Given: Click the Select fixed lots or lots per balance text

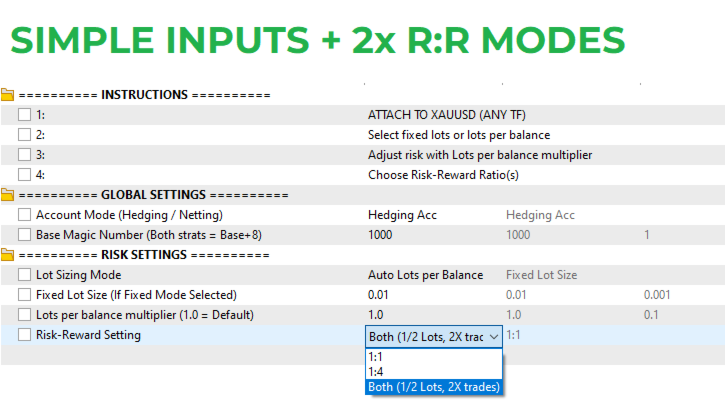Looking at the screenshot, I should click(459, 135).
